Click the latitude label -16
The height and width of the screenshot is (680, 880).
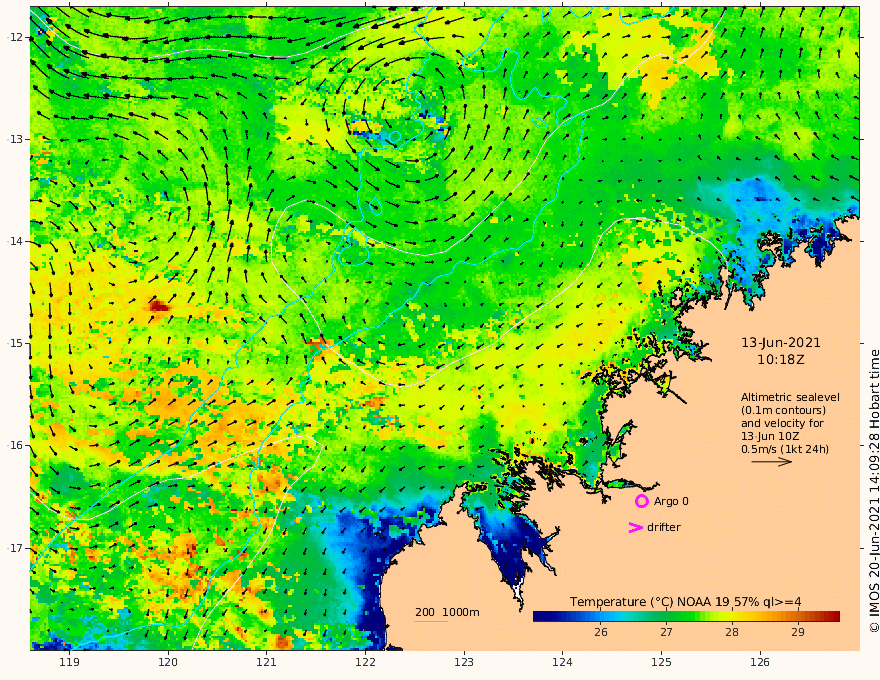point(15,445)
